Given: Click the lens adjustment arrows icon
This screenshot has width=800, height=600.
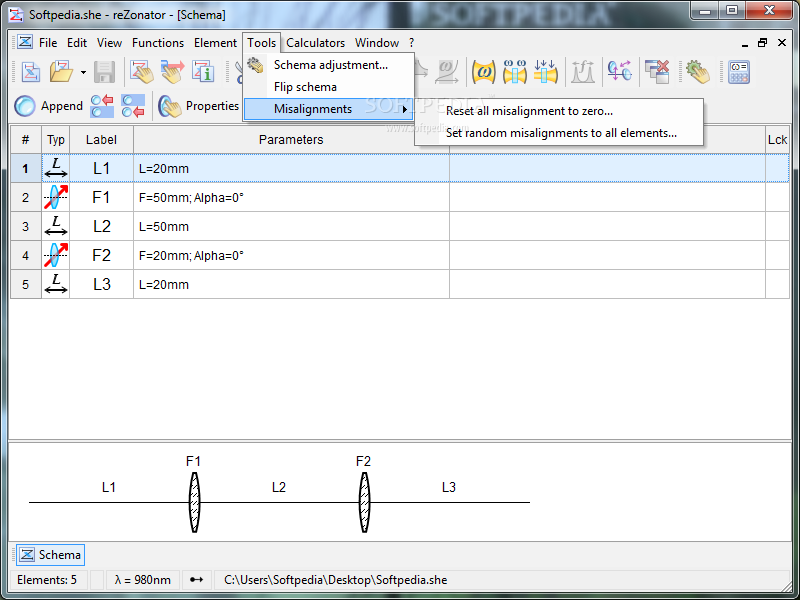Looking at the screenshot, I should click(x=619, y=72).
